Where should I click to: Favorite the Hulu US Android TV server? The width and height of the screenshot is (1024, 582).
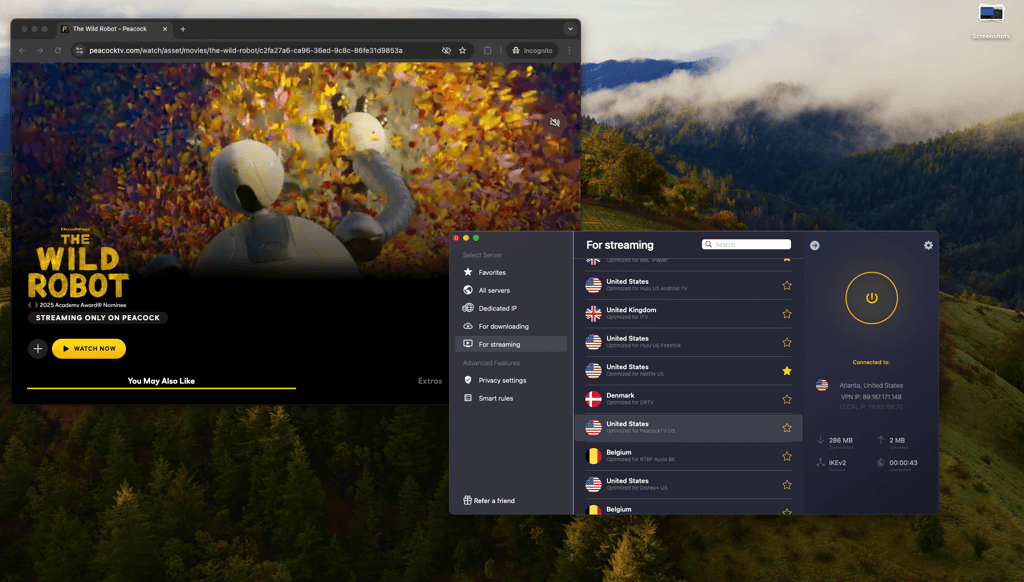[x=787, y=285]
